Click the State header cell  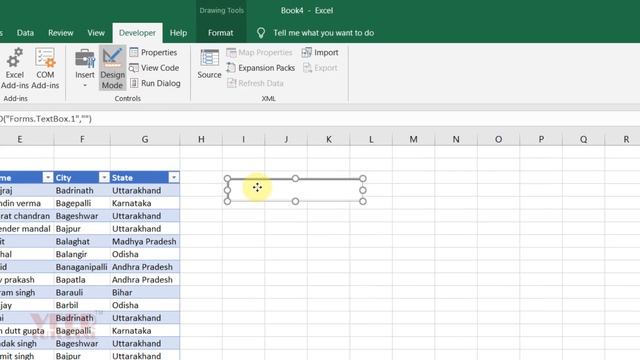145,178
